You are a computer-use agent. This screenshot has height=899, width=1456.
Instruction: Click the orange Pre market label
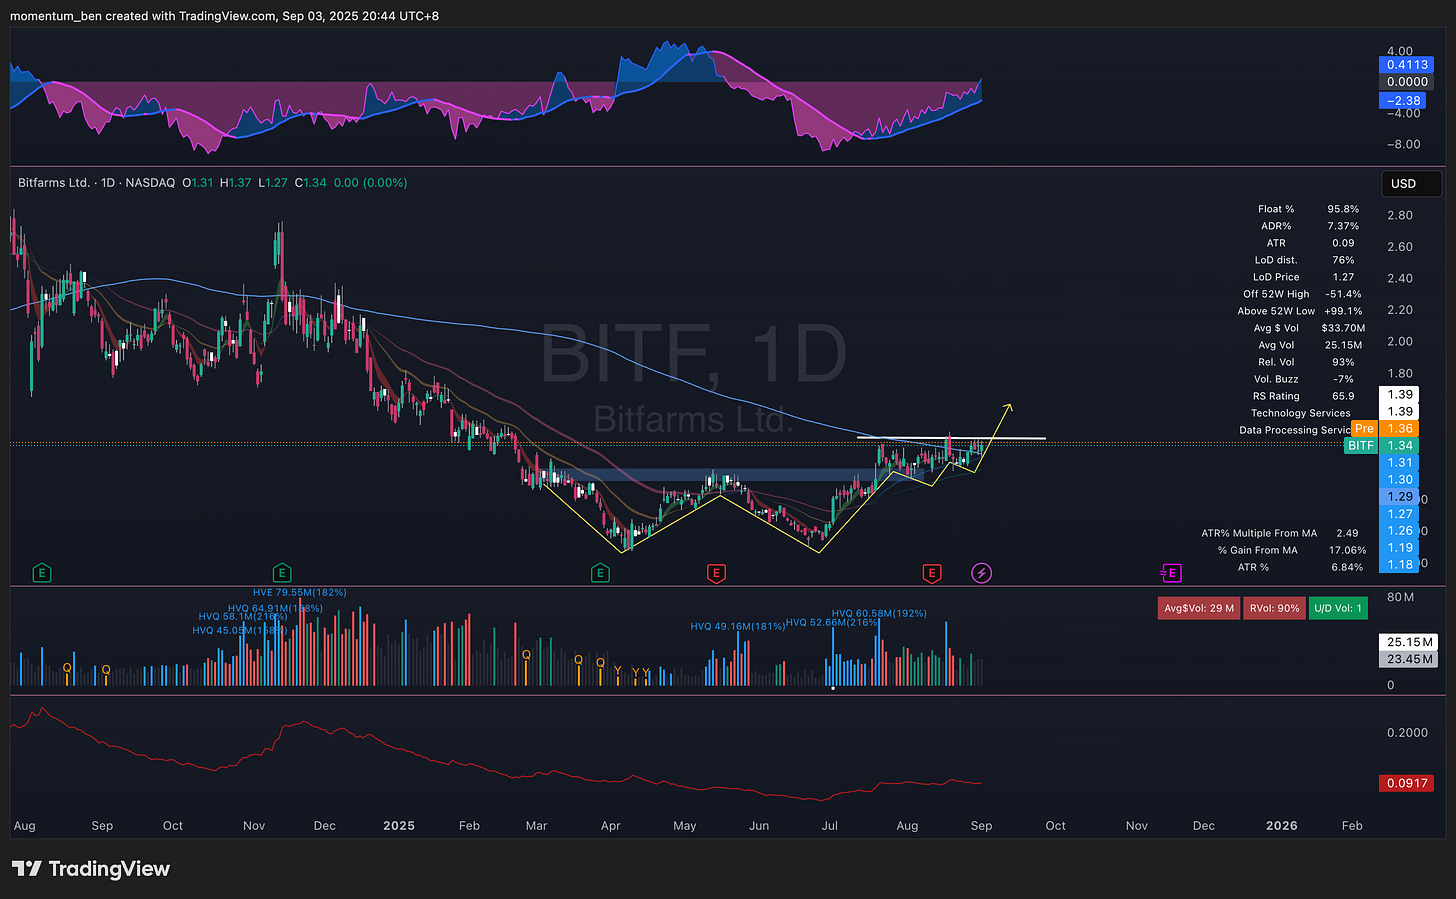1364,428
